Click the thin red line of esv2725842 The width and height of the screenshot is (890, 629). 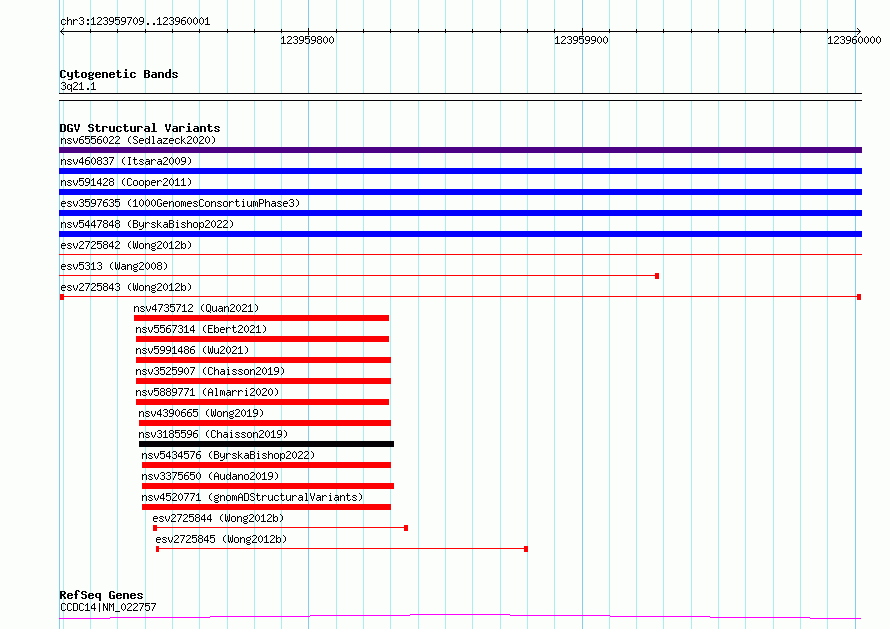coord(460,254)
